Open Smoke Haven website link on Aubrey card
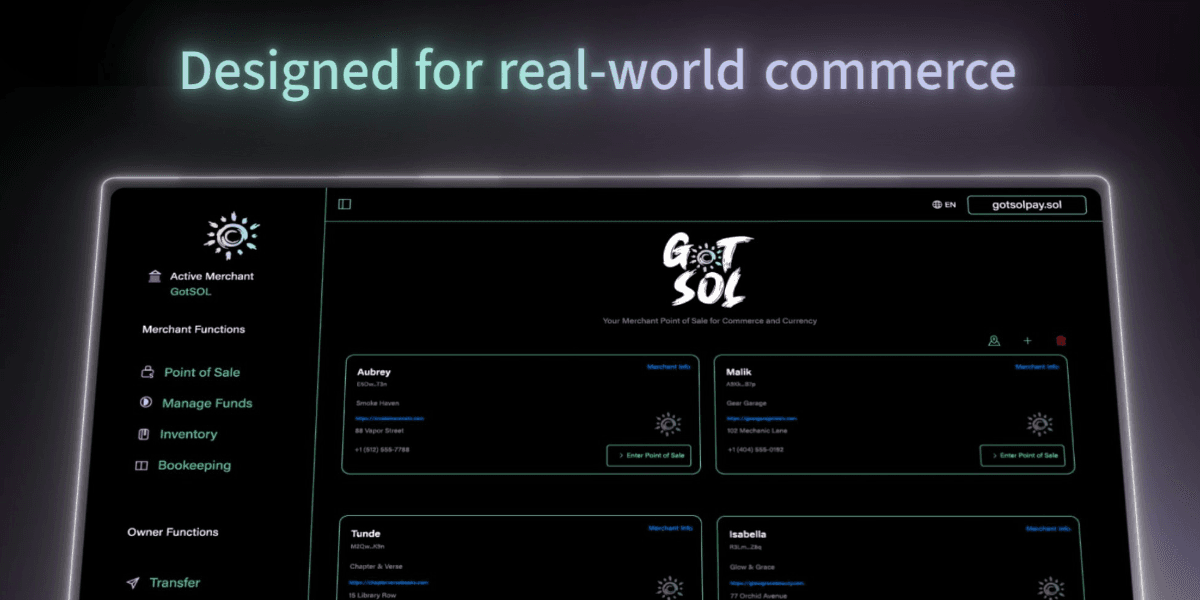This screenshot has height=600, width=1200. tap(391, 417)
